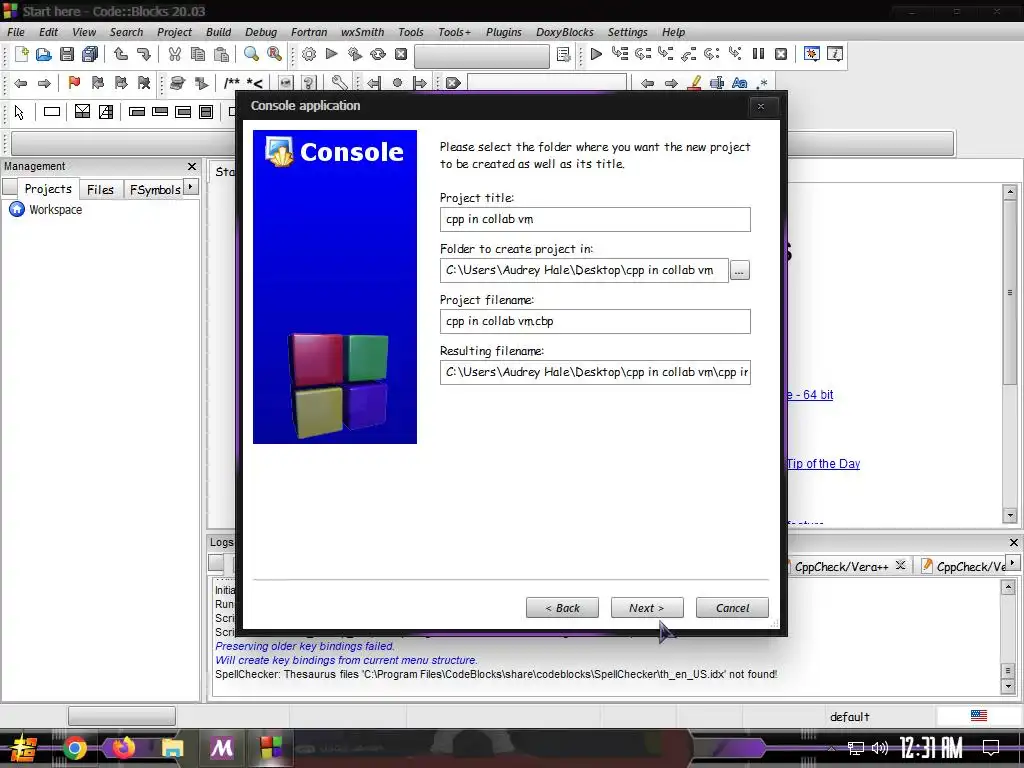The image size is (1024, 768).
Task: Click the Project filename input field
Action: [x=595, y=321]
